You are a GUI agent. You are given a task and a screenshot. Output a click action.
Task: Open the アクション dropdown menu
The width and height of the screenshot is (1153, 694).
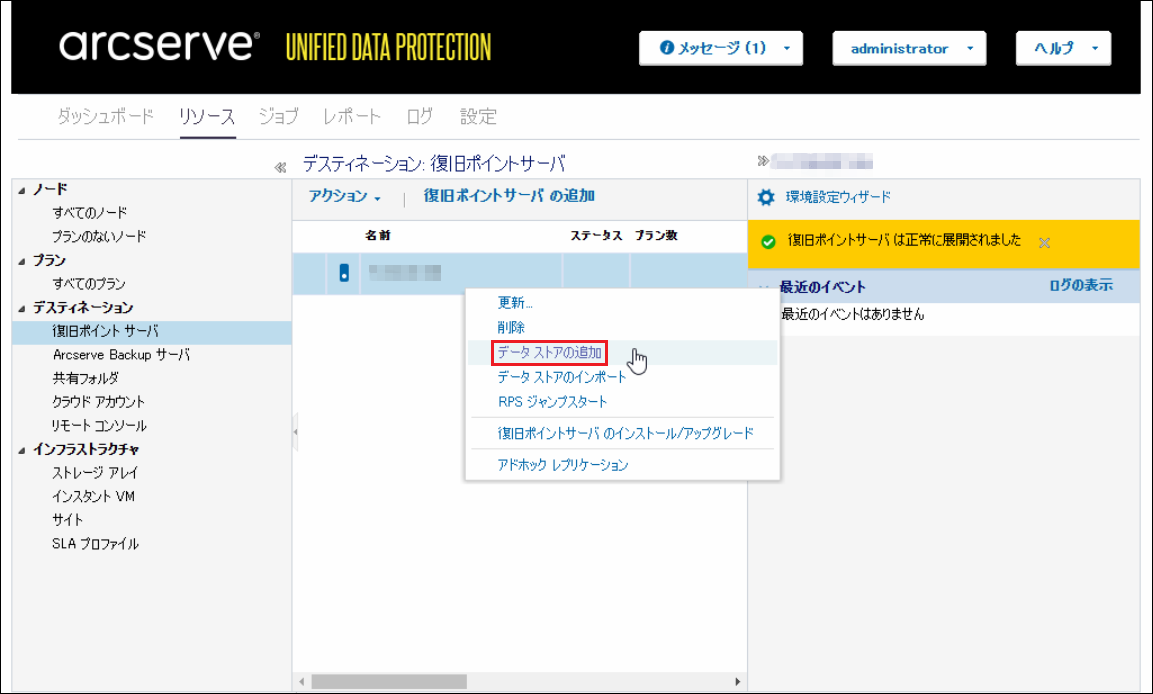(x=345, y=197)
